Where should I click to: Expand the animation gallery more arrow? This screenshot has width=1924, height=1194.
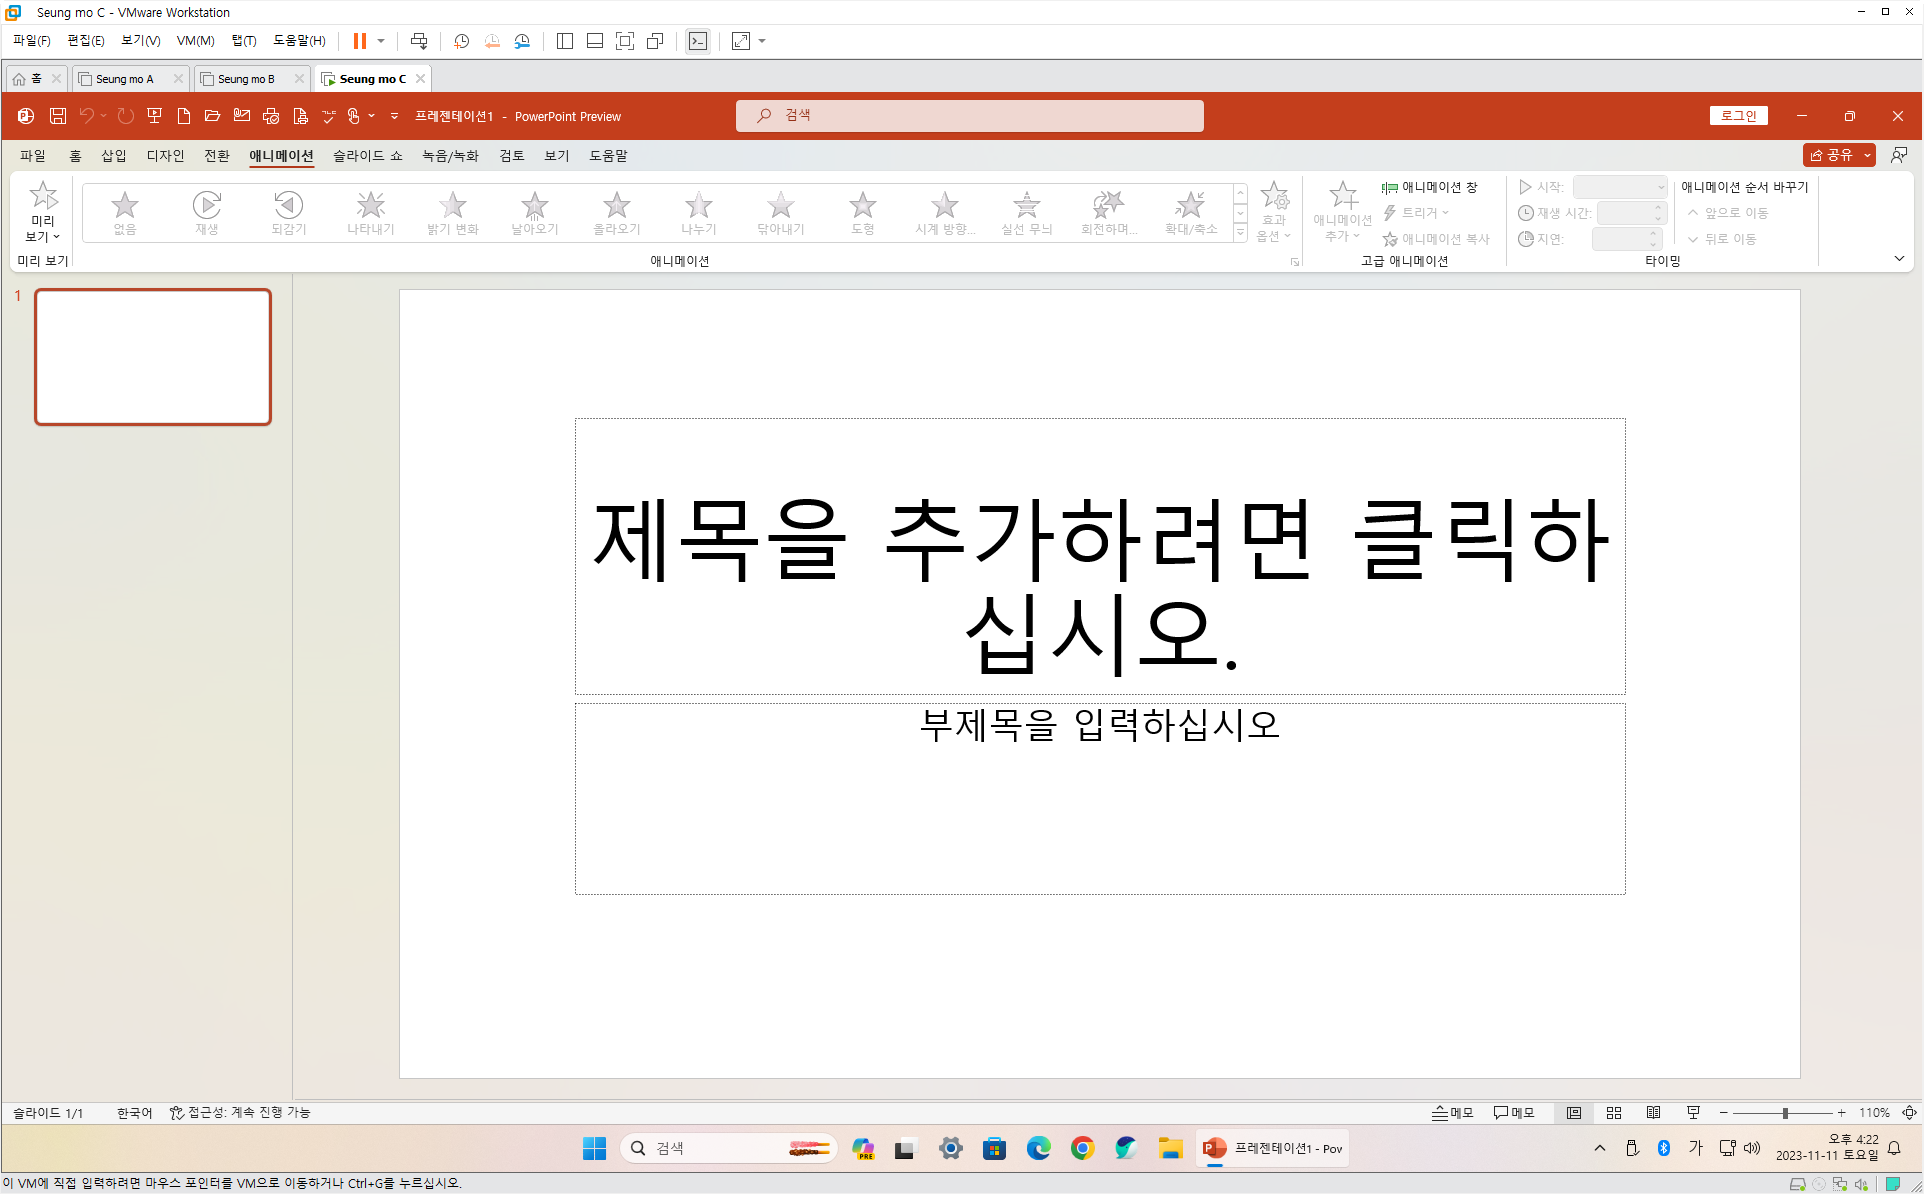(x=1240, y=233)
